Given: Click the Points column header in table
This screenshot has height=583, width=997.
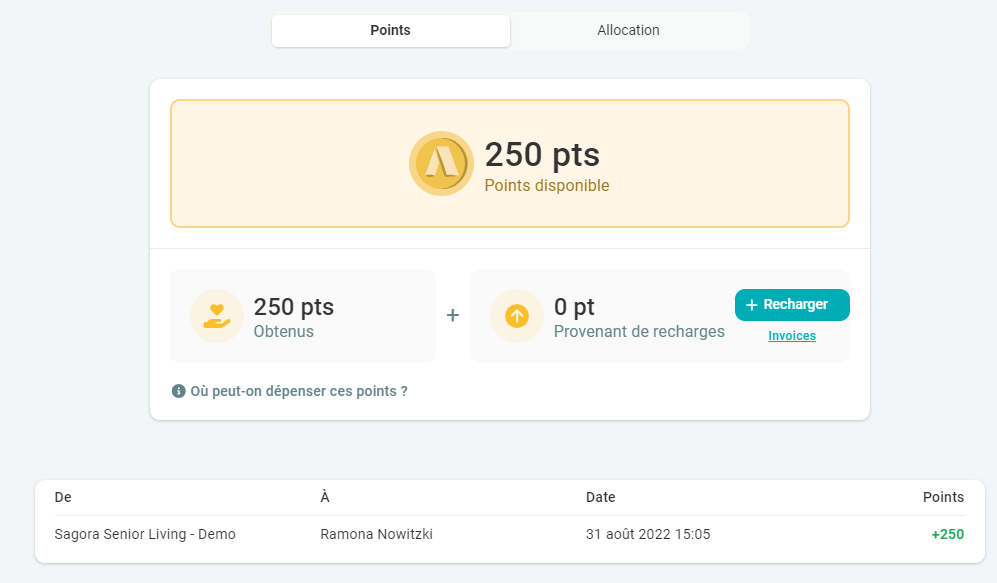Looking at the screenshot, I should 943,497.
